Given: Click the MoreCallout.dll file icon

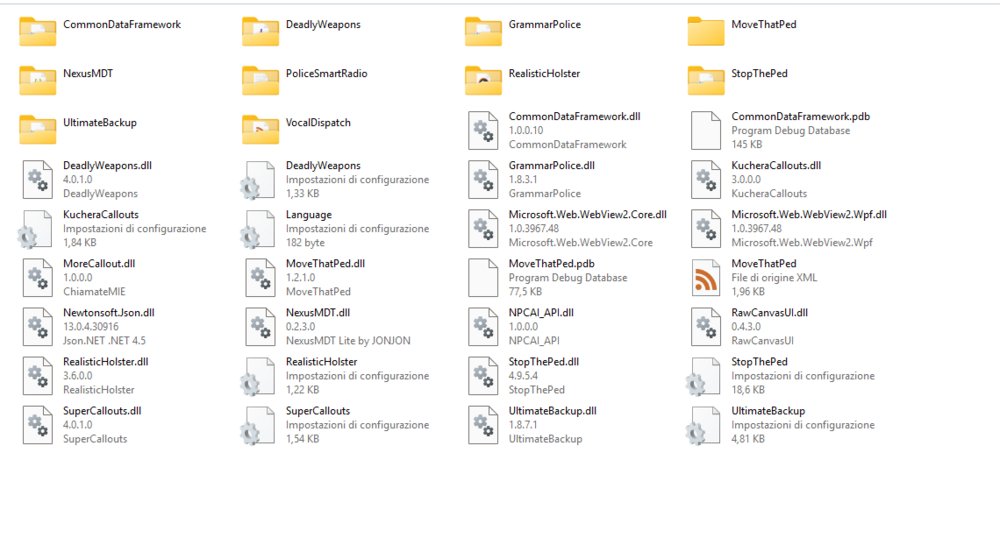Looking at the screenshot, I should [x=38, y=277].
